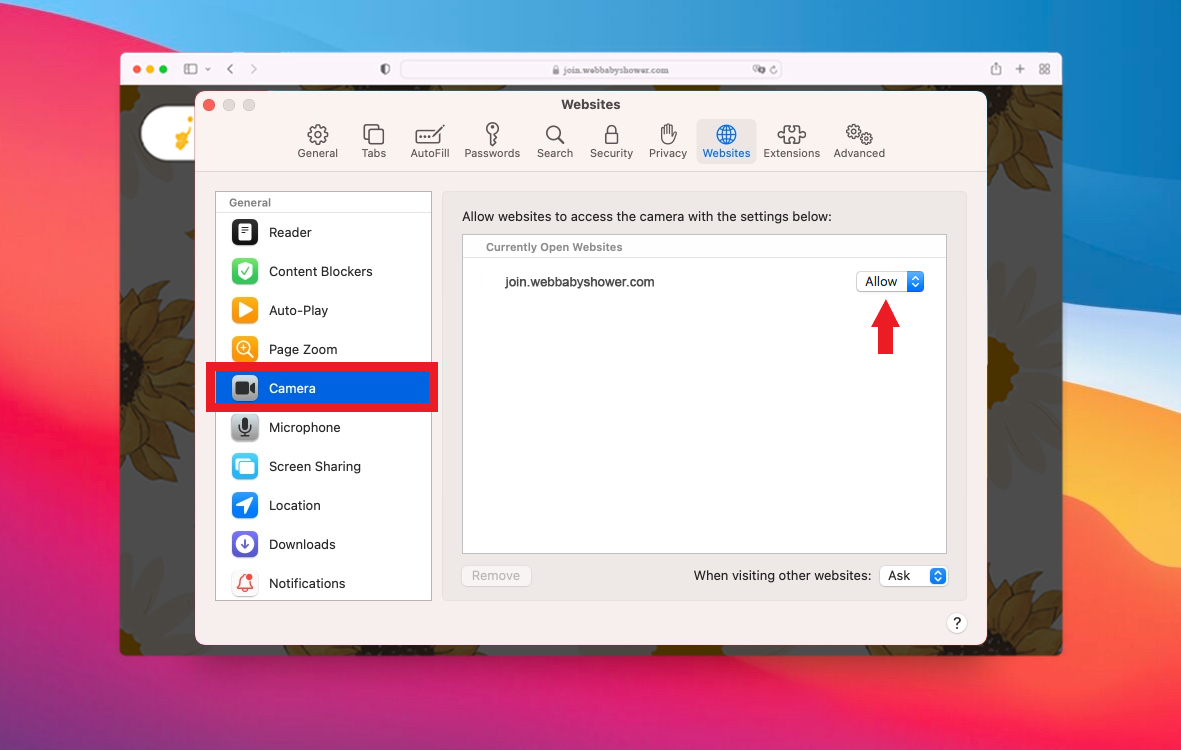Open the Tabs preferences pane

tap(374, 142)
